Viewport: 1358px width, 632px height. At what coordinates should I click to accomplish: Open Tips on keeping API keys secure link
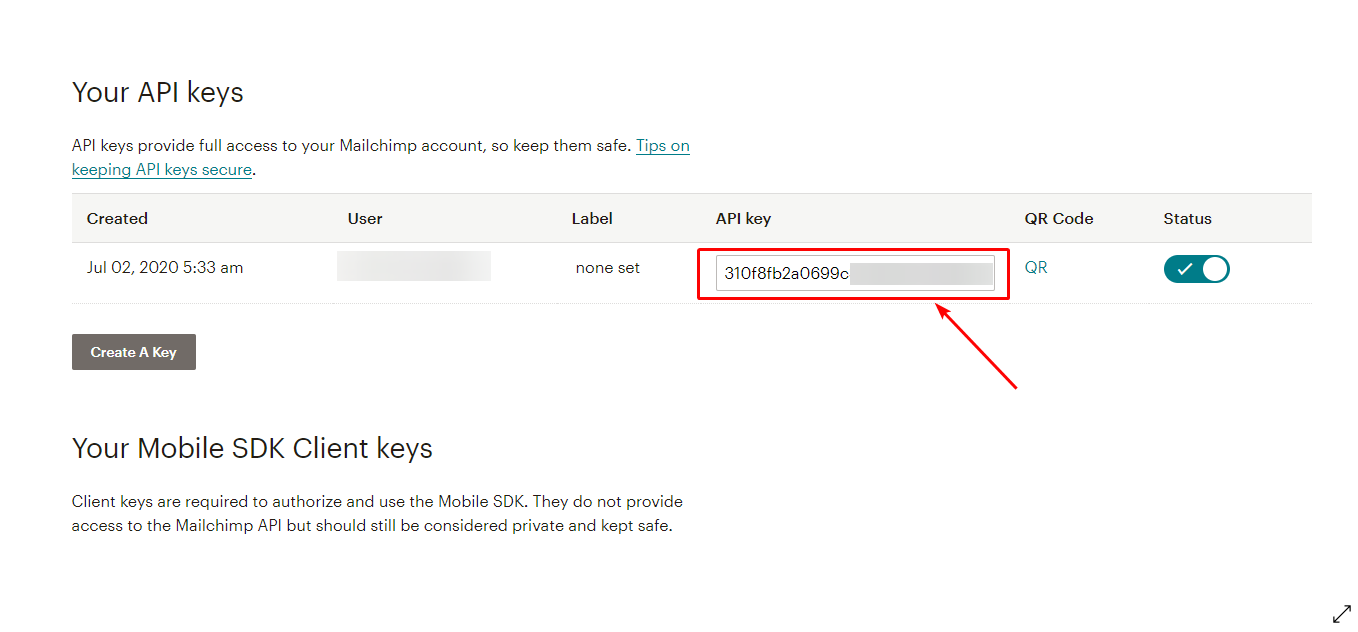[662, 146]
